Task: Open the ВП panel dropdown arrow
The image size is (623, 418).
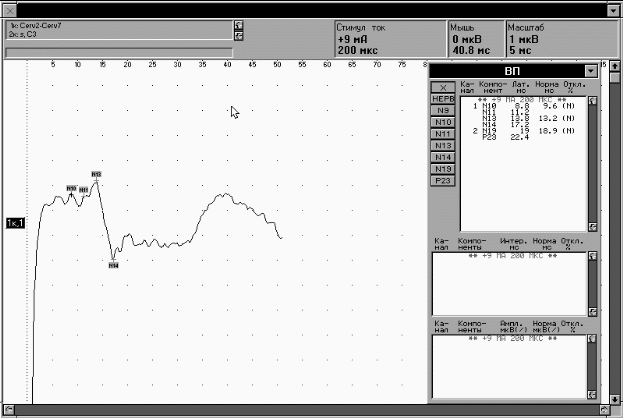Action: point(591,71)
